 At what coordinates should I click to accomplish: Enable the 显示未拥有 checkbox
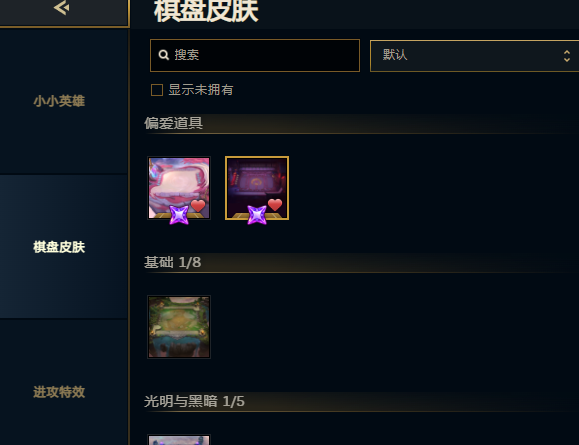pyautogui.click(x=157, y=90)
